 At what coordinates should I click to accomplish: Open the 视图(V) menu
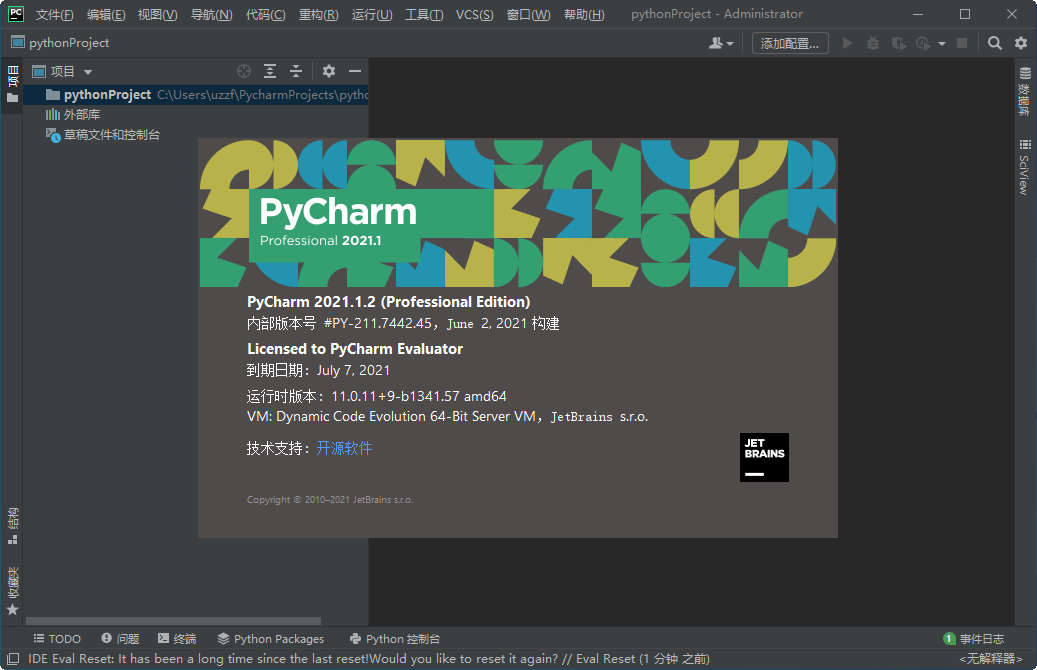pos(157,15)
